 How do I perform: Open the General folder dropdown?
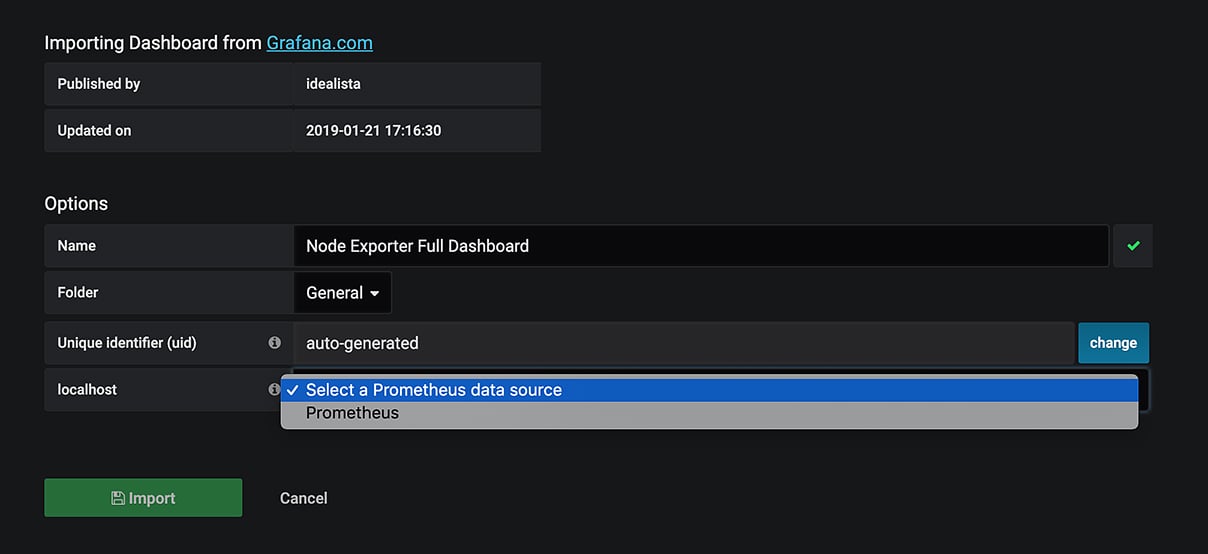[x=343, y=293]
